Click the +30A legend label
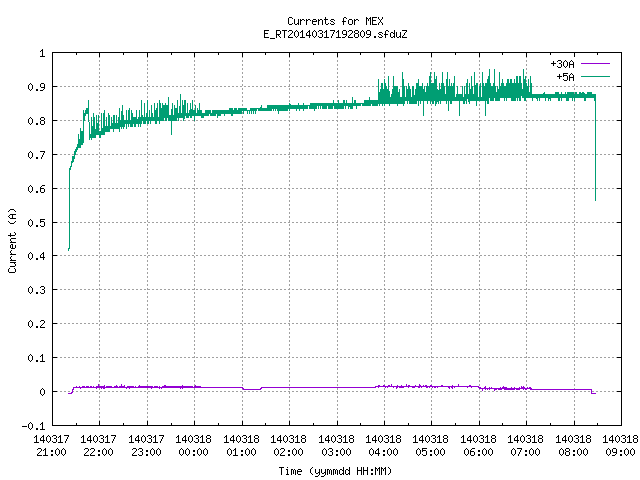 click(562, 64)
